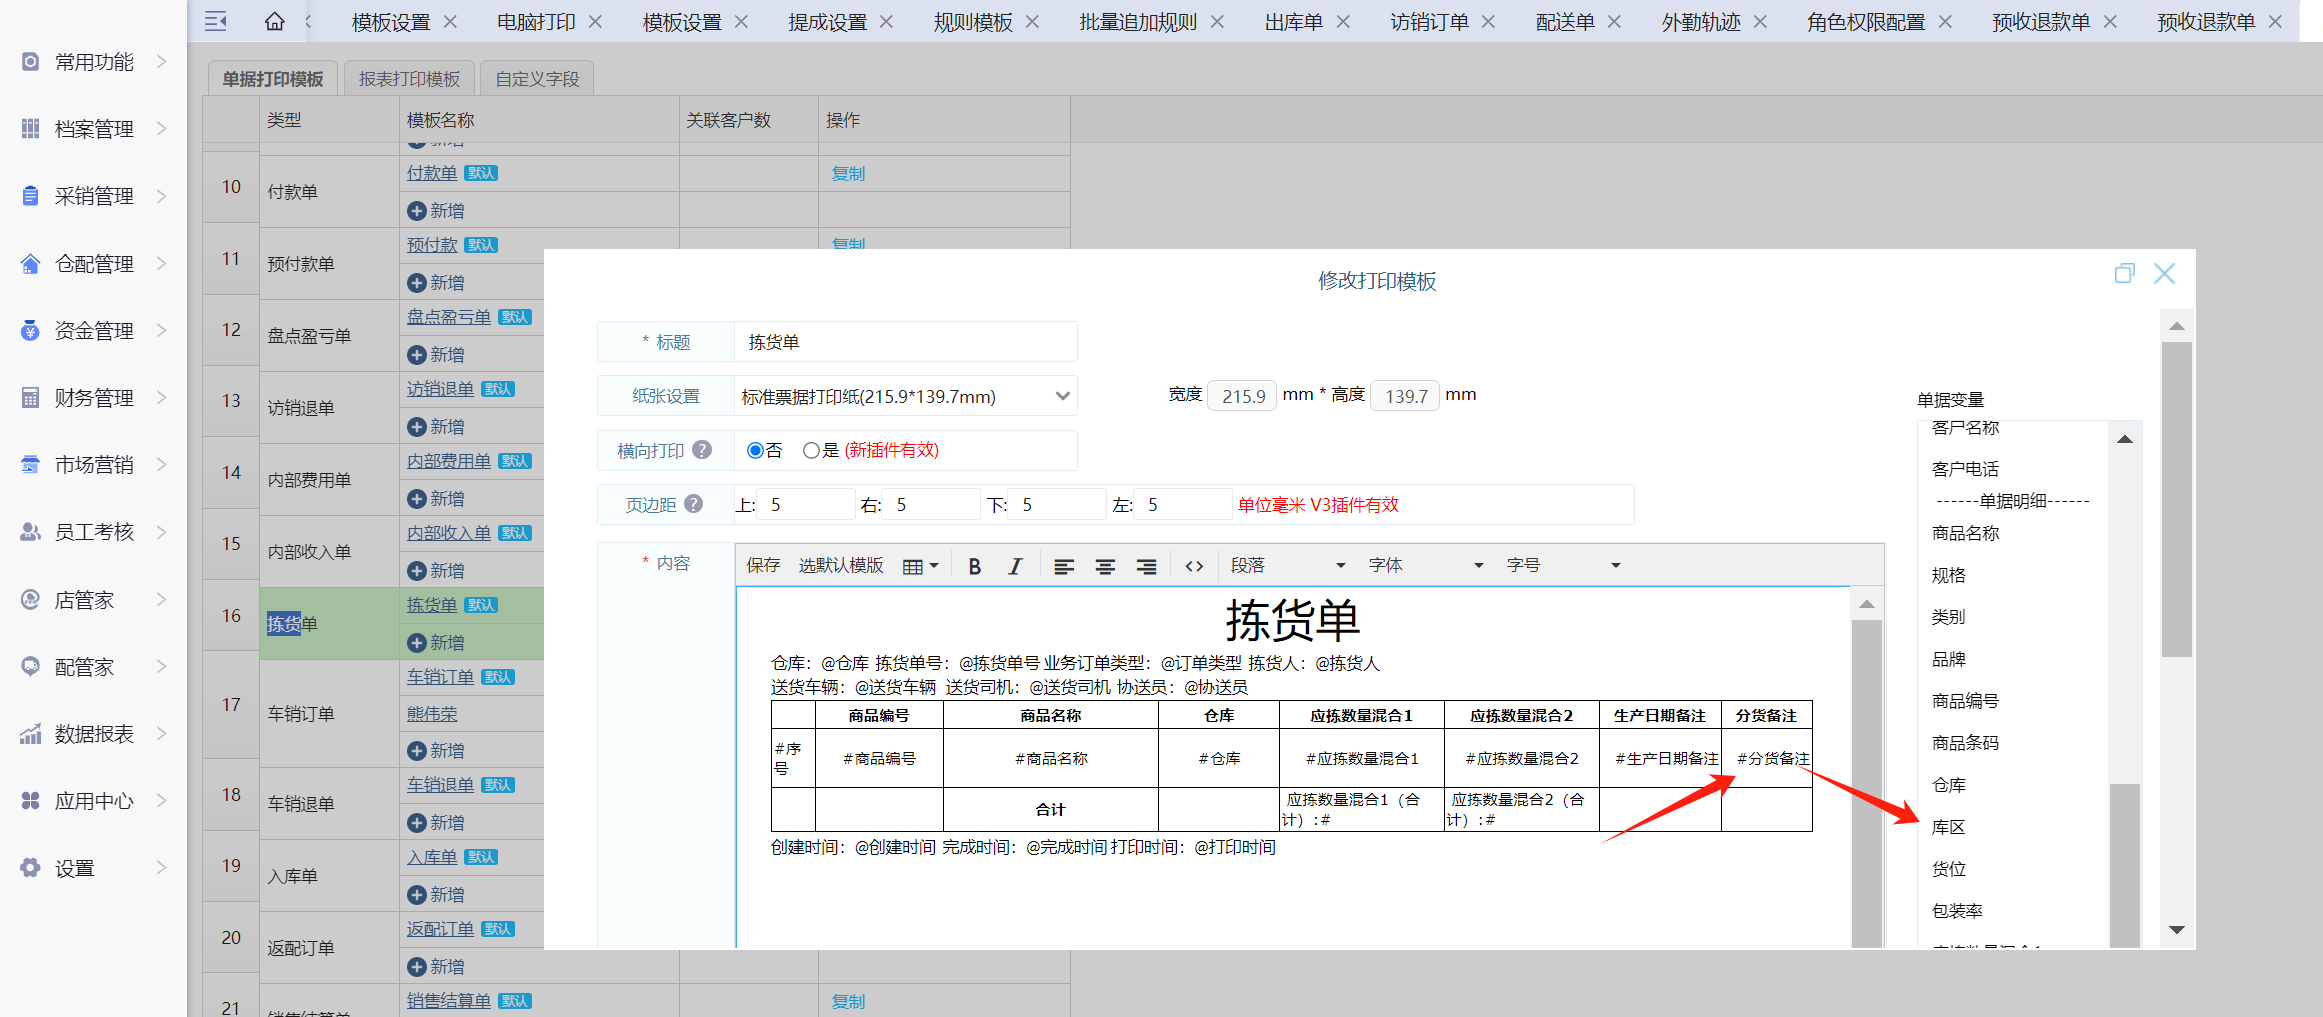Go to home via house icon
The width and height of the screenshot is (2323, 1017).
coord(274,21)
